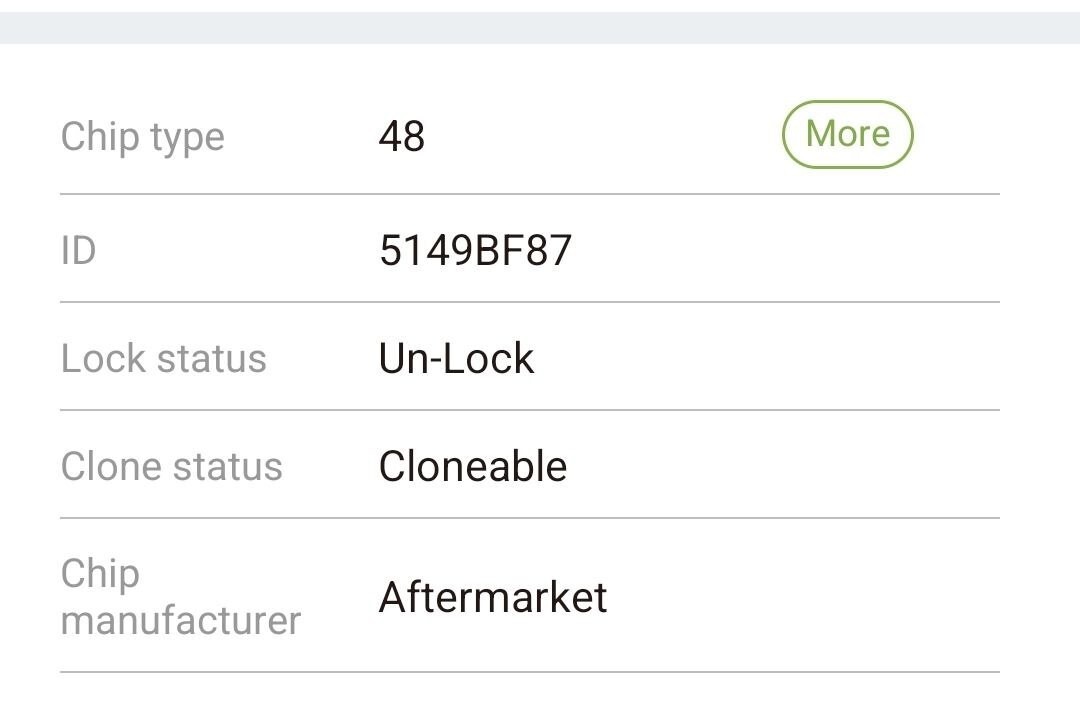Select the ID value 5149BF87
Viewport: 1080px width, 703px height.
(x=475, y=250)
